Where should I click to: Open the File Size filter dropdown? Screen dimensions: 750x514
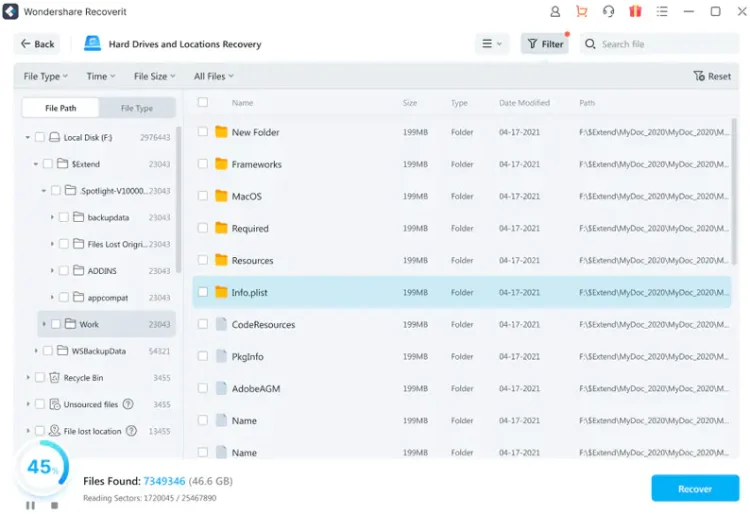154,77
